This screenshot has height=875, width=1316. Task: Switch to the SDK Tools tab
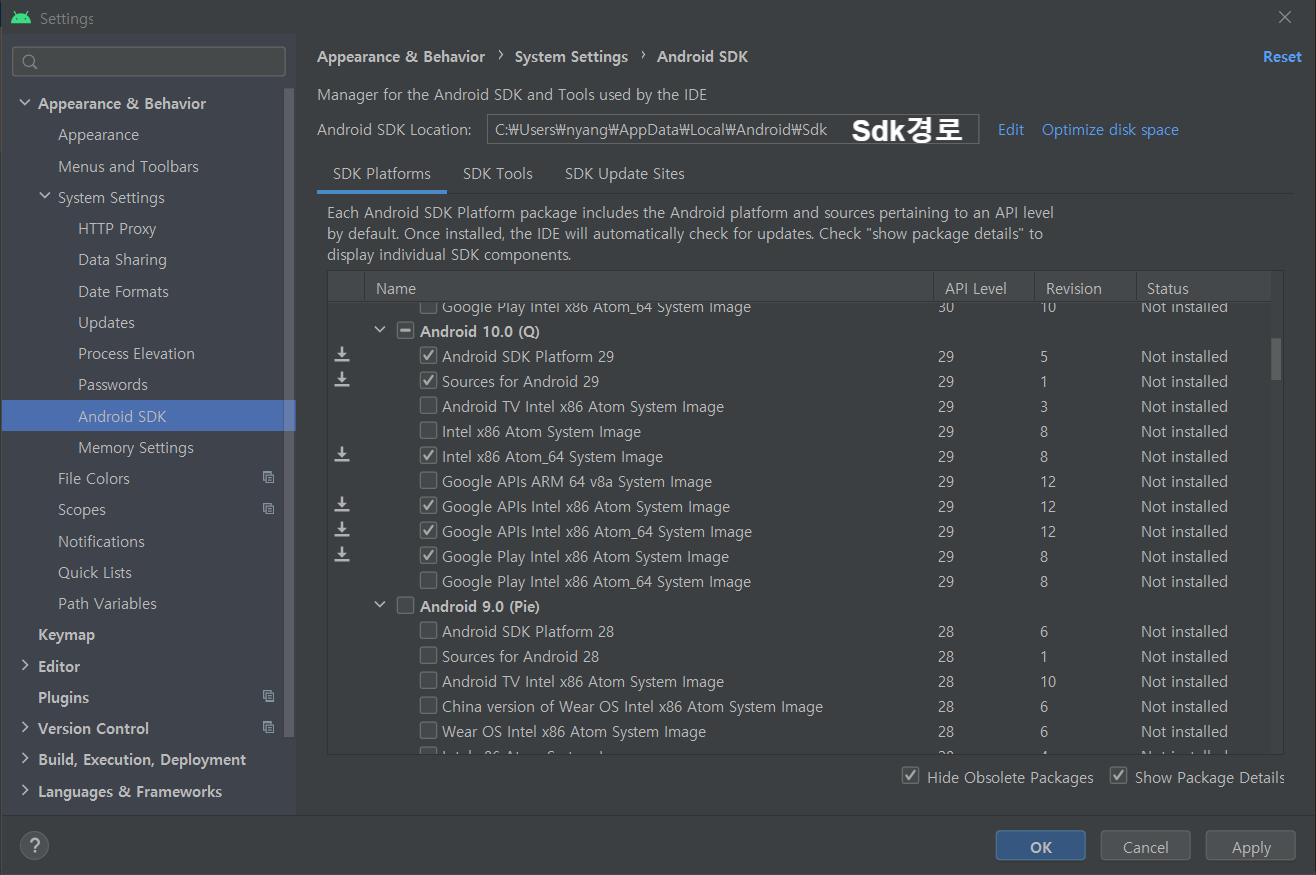point(498,173)
